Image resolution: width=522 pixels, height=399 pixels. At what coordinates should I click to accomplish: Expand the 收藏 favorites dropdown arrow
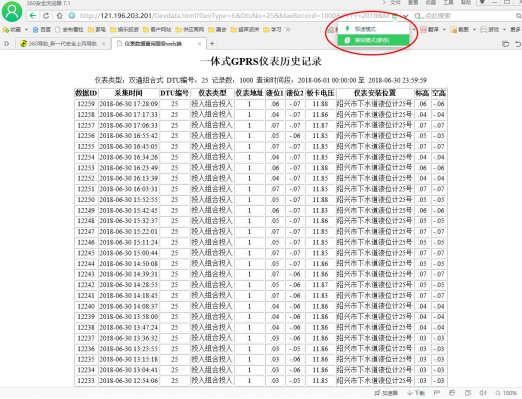pyautogui.click(x=26, y=30)
